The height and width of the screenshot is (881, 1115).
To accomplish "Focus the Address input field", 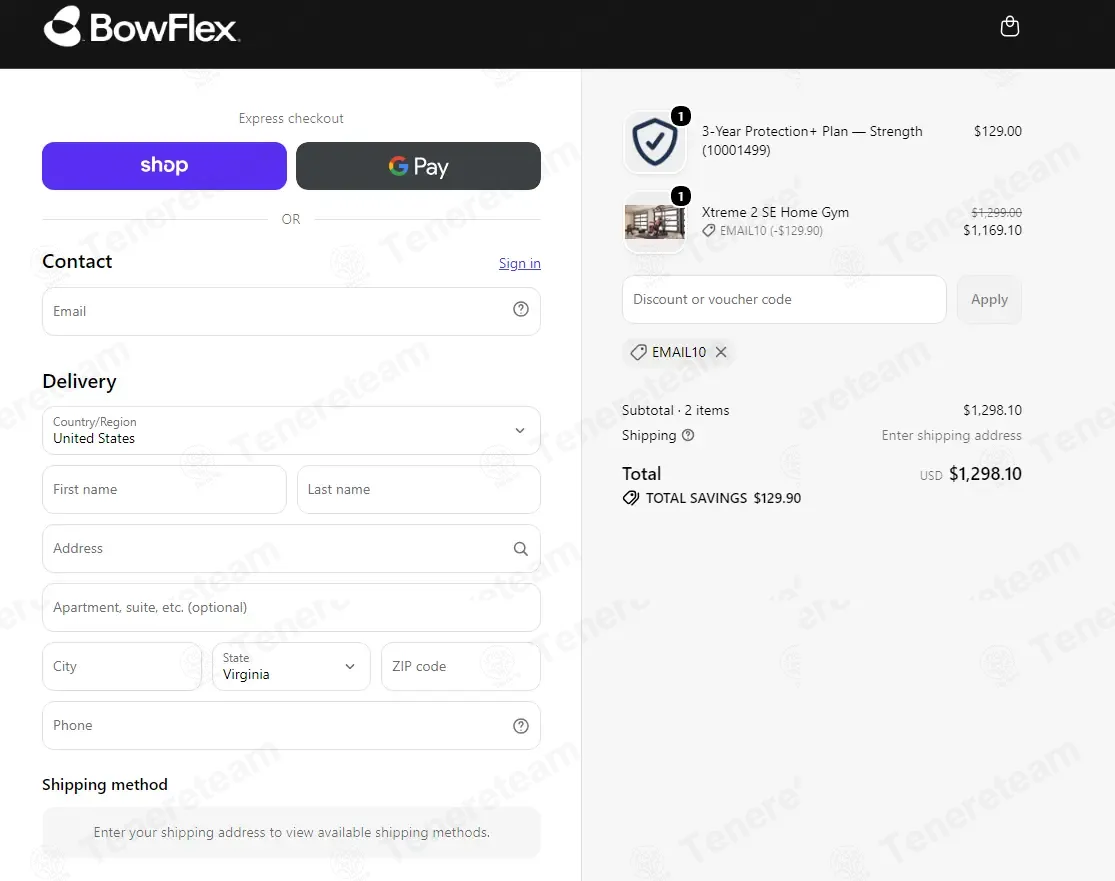I will [292, 548].
